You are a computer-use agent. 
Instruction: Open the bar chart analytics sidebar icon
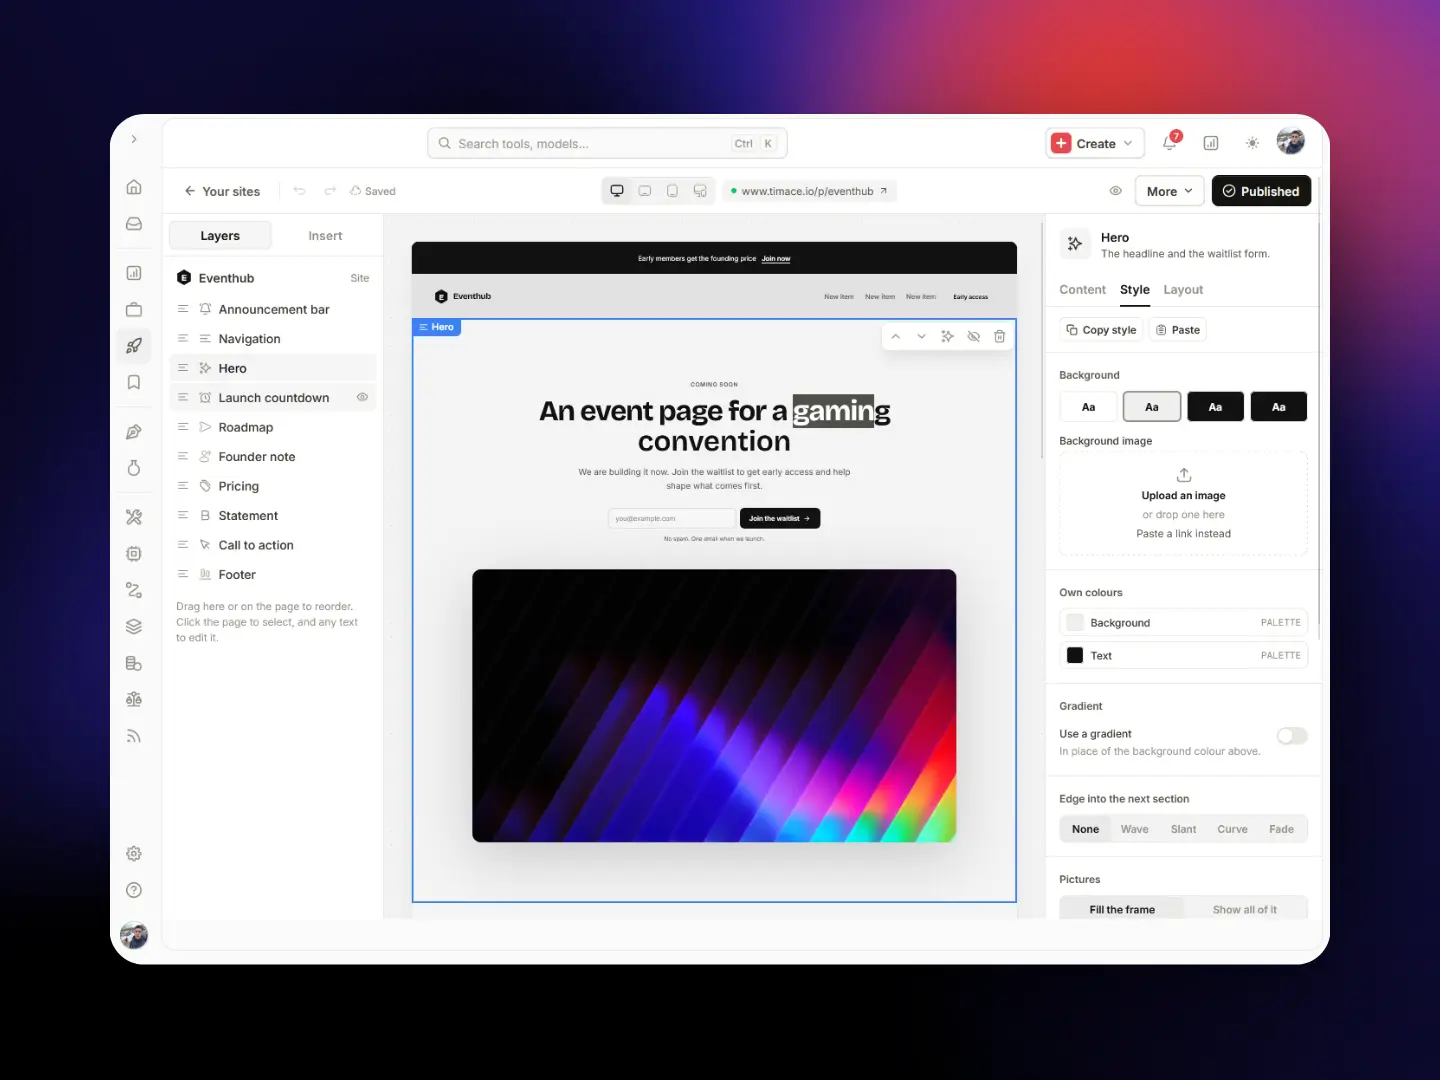(x=134, y=273)
